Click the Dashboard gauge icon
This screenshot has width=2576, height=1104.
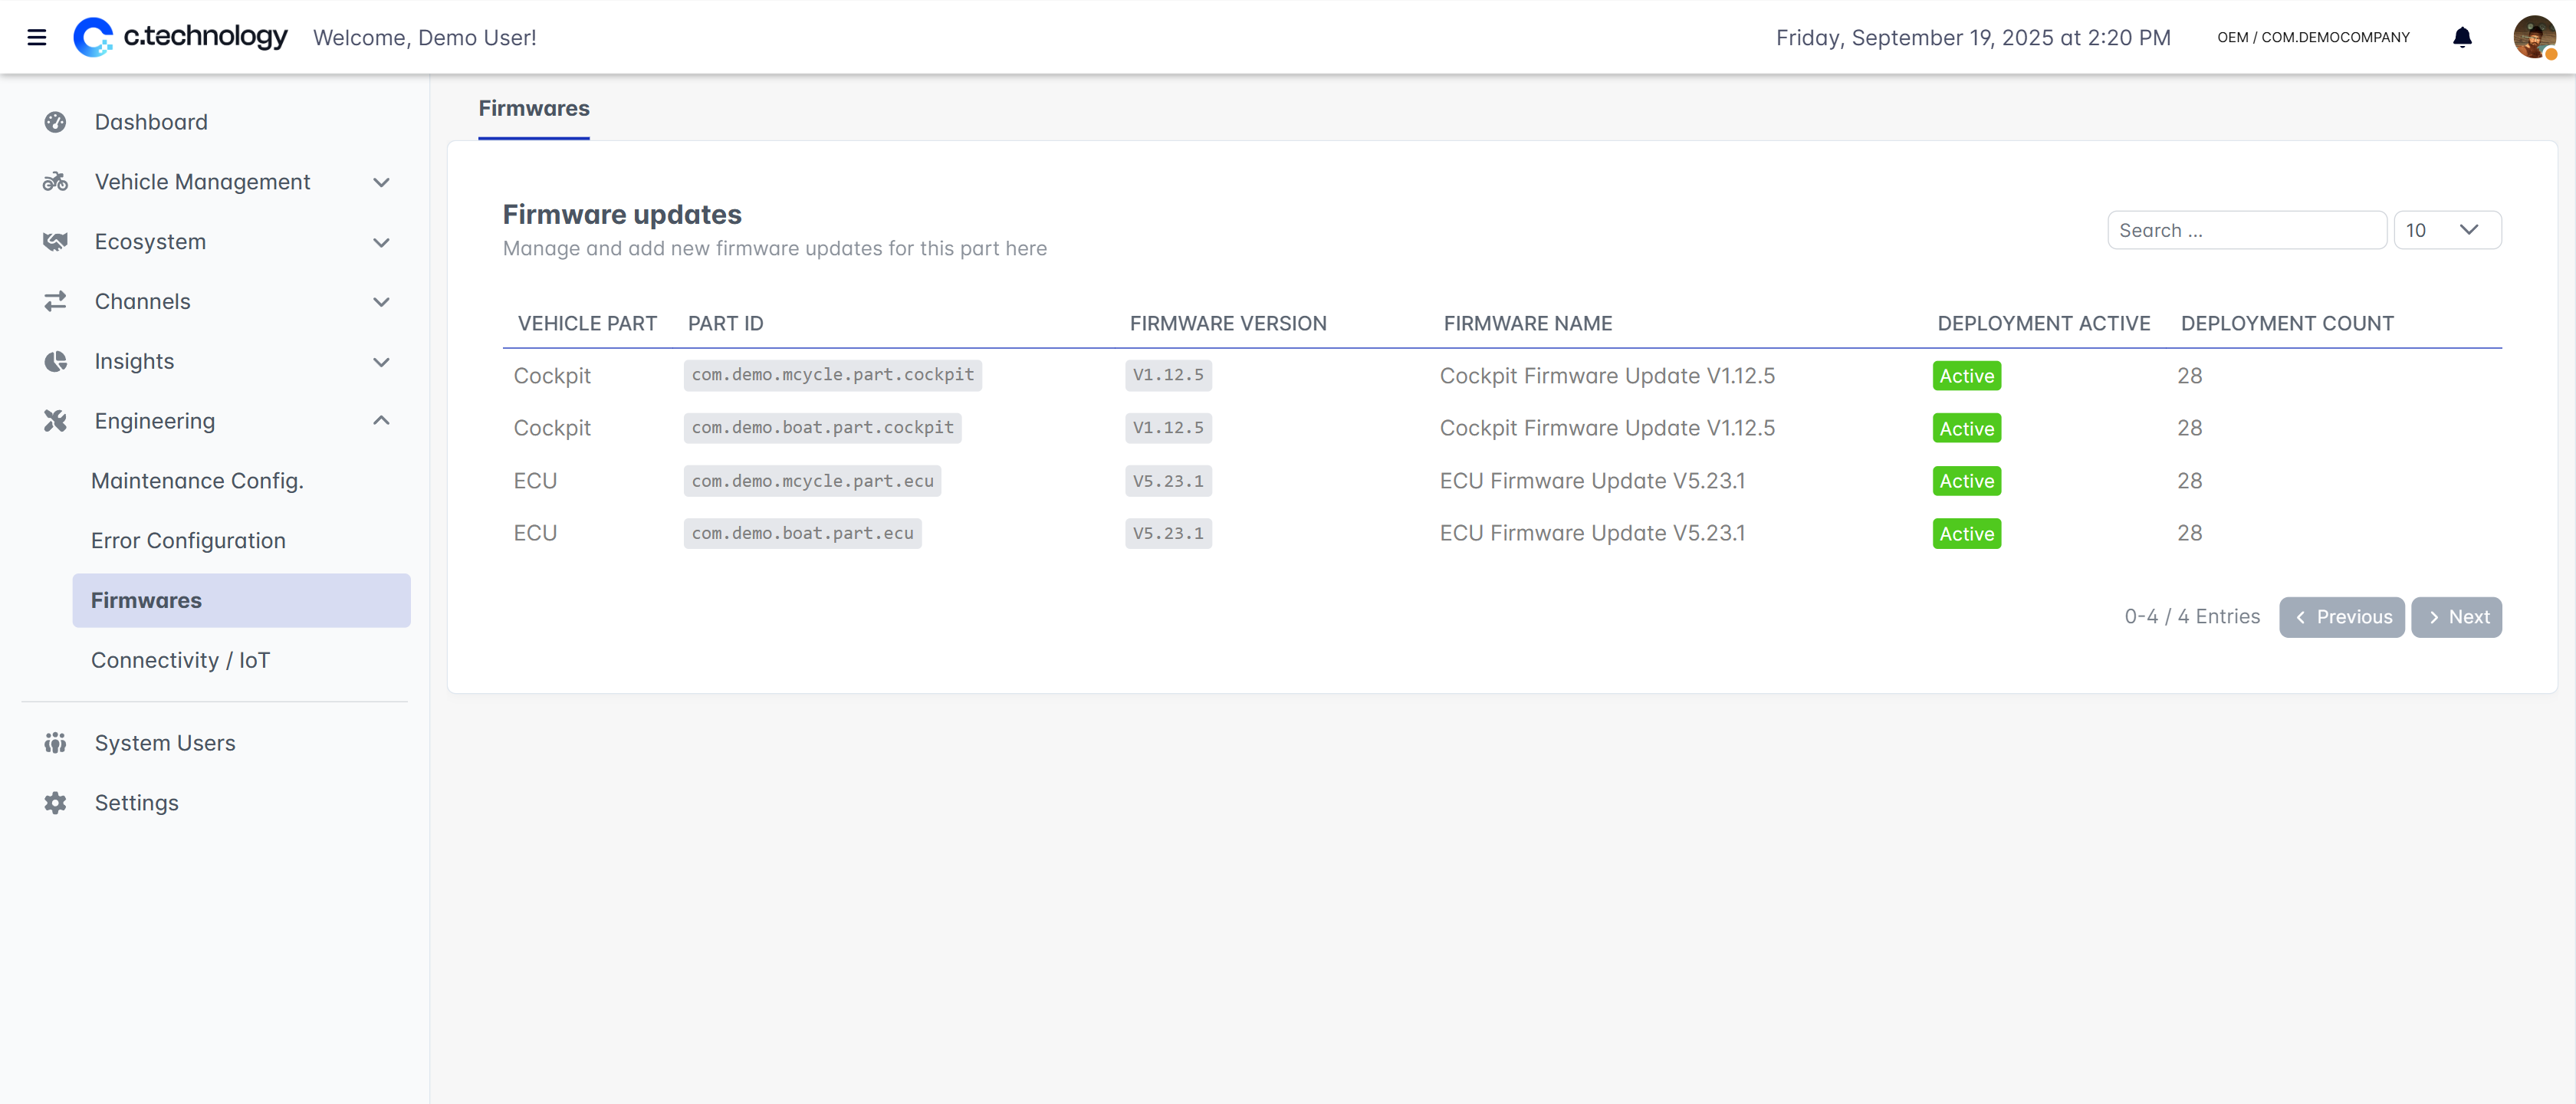point(55,122)
